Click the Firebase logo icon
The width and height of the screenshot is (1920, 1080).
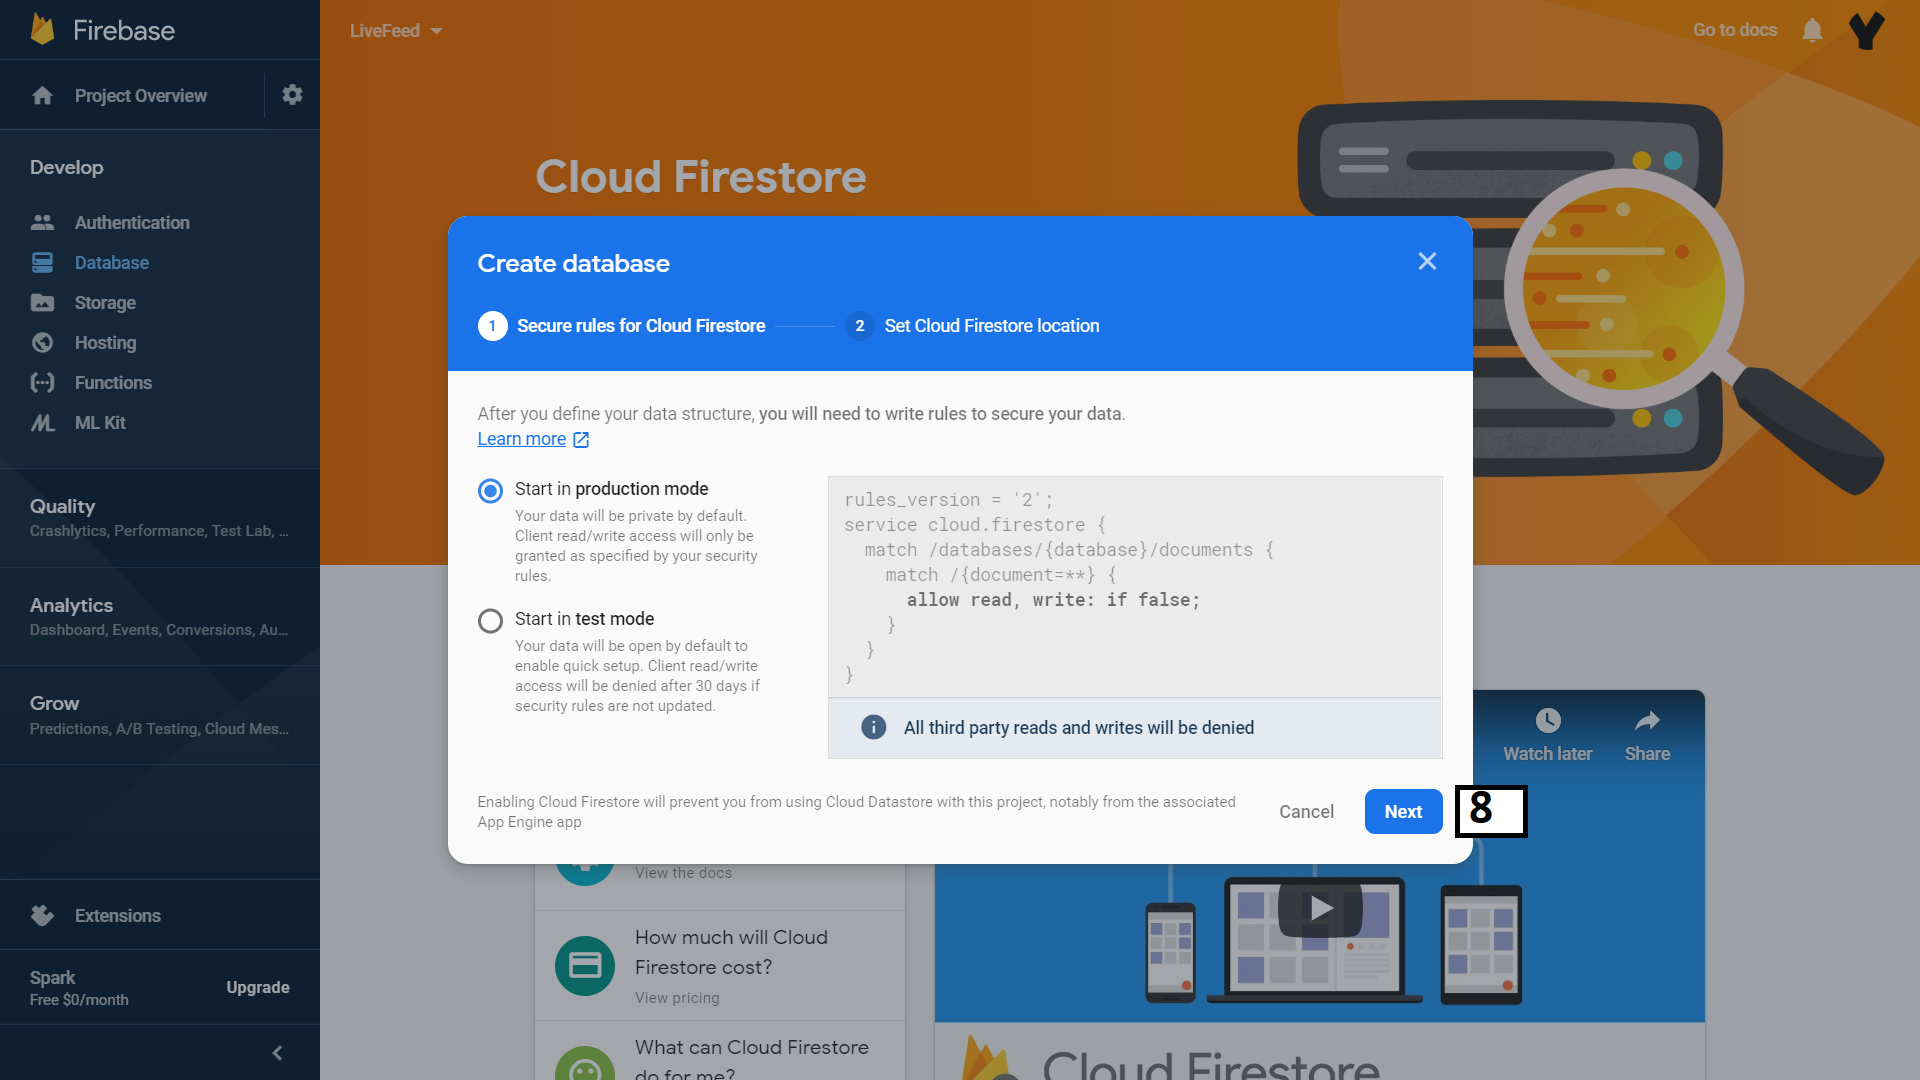pyautogui.click(x=43, y=29)
